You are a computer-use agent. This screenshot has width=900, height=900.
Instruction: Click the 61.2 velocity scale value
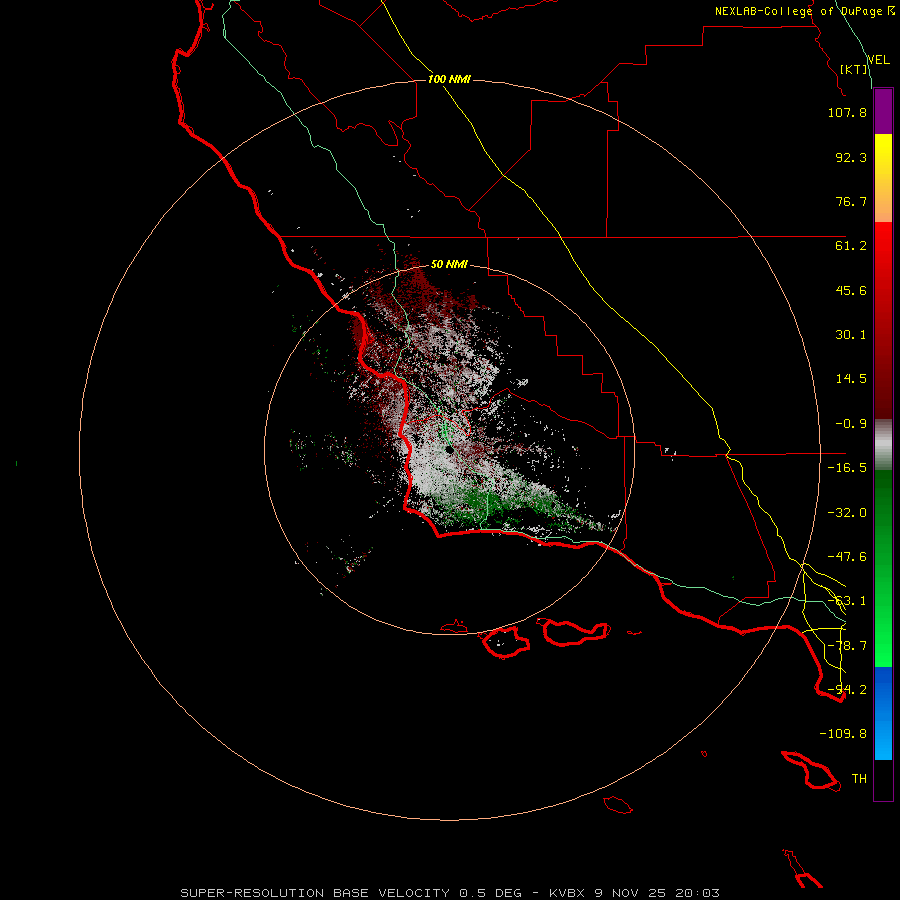coord(851,246)
